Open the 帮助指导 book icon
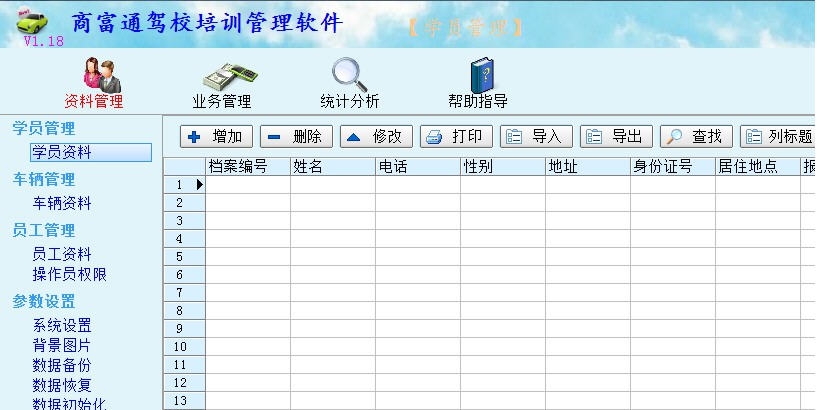Viewport: 817px width, 410px height. pyautogui.click(x=482, y=76)
